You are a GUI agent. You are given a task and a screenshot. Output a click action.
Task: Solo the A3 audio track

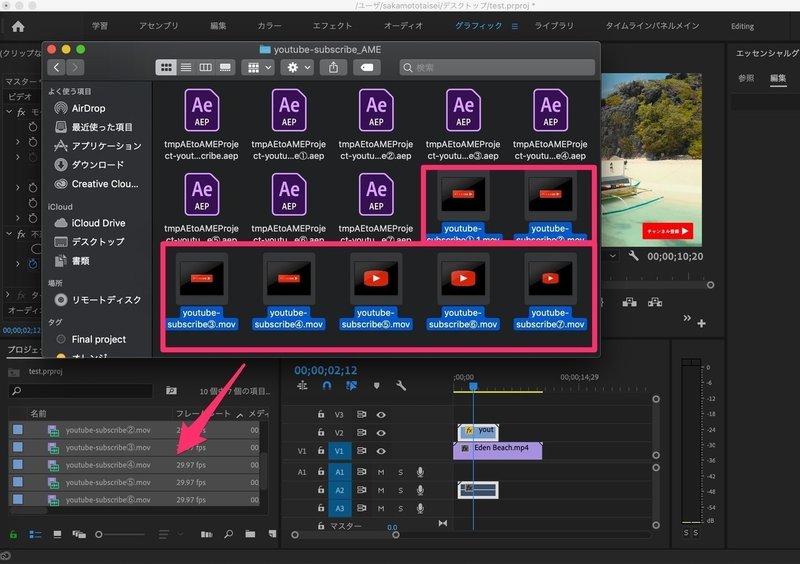(400, 508)
